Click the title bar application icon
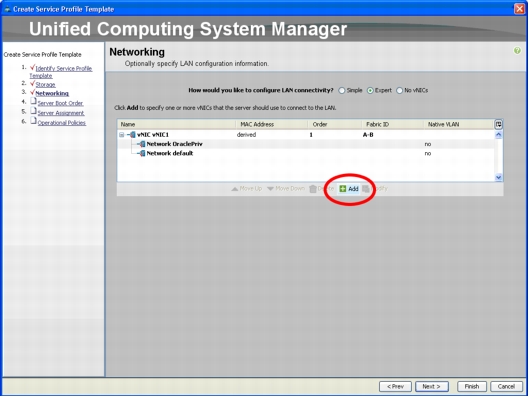529x398 pixels. (x=7, y=9)
